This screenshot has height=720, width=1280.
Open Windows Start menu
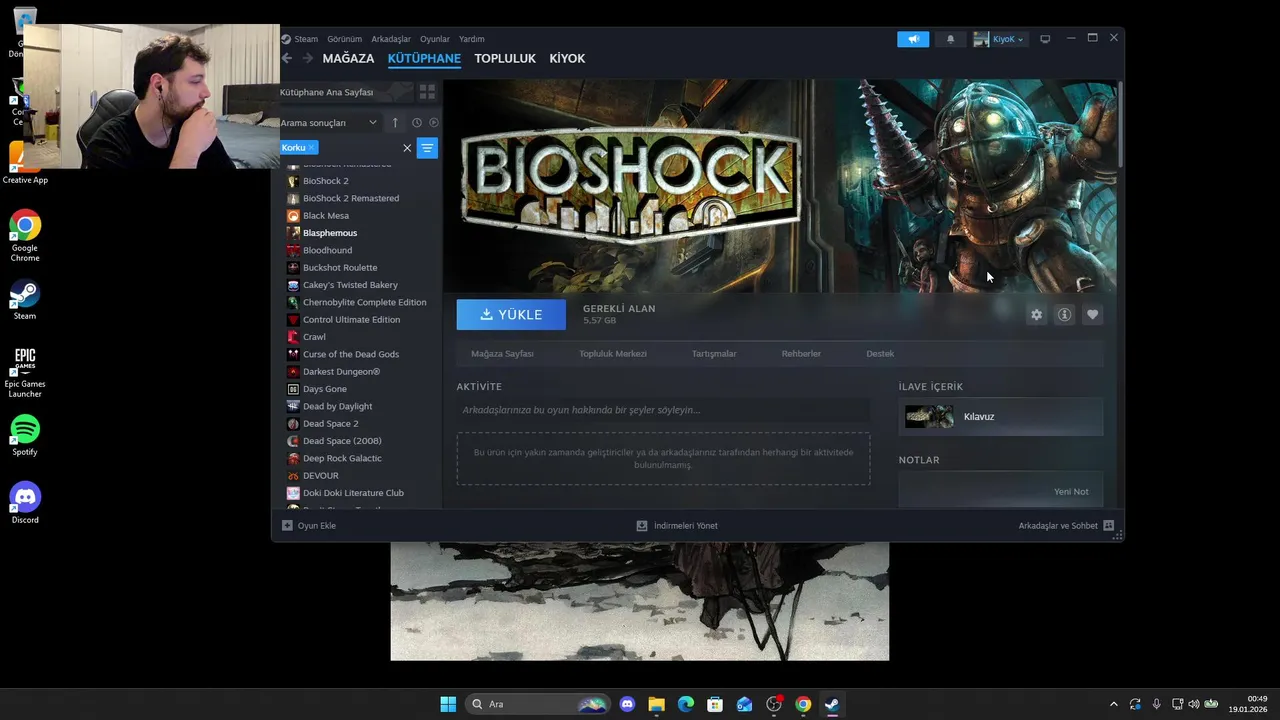click(x=448, y=704)
